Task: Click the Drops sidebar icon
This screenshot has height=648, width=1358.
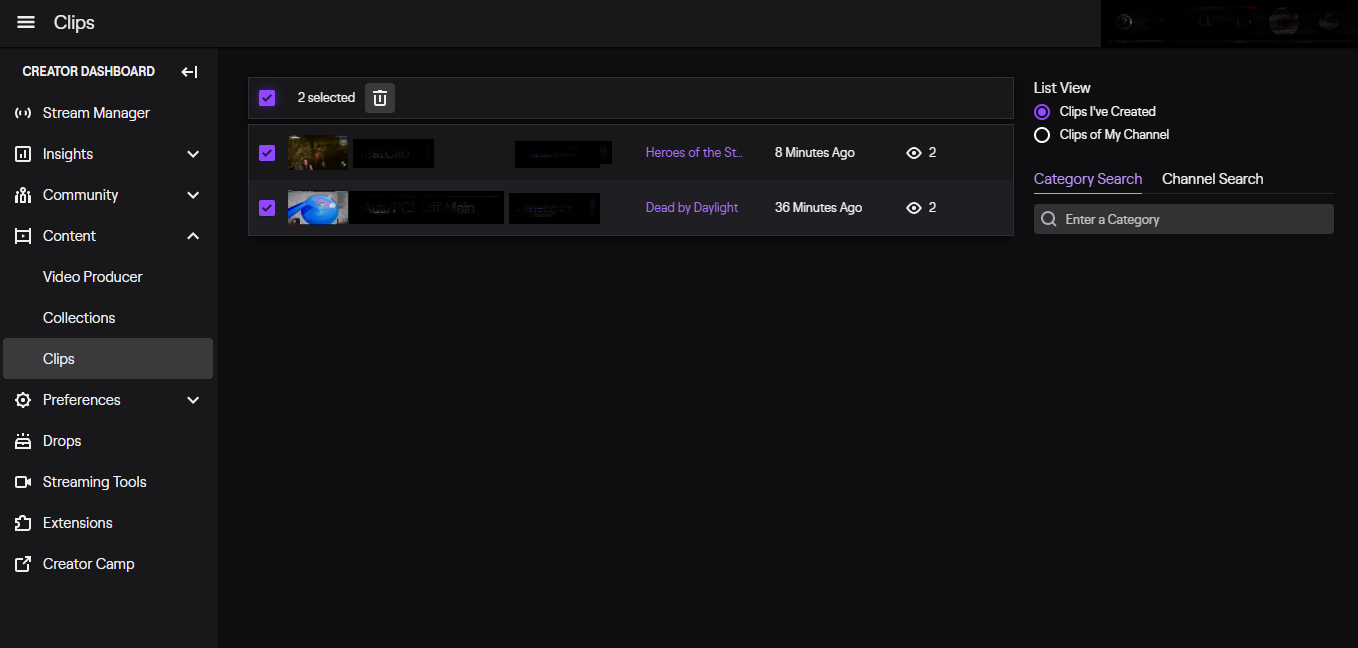Action: coord(23,441)
